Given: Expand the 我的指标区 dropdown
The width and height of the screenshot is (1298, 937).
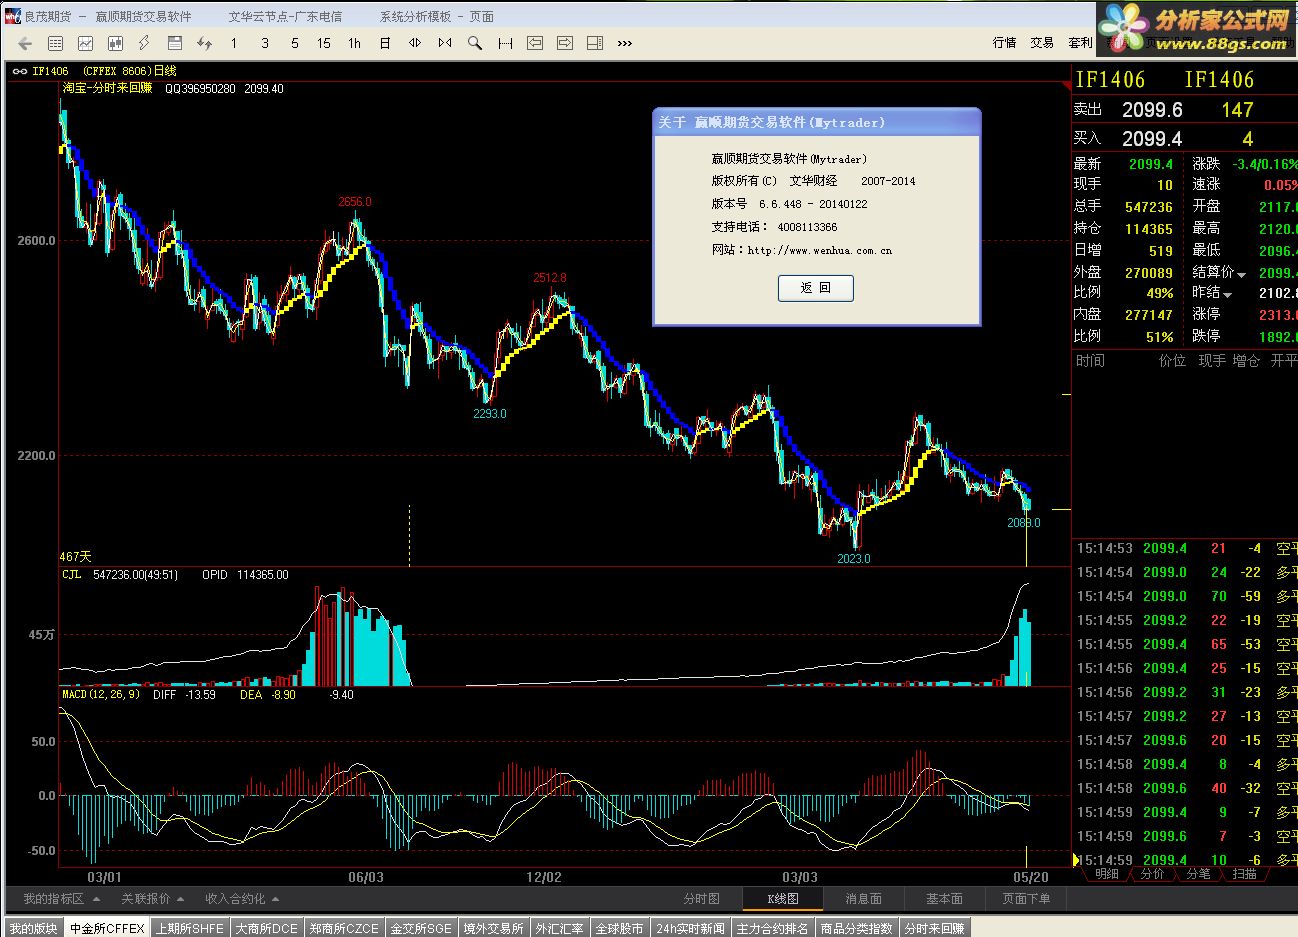Looking at the screenshot, I should tap(60, 899).
